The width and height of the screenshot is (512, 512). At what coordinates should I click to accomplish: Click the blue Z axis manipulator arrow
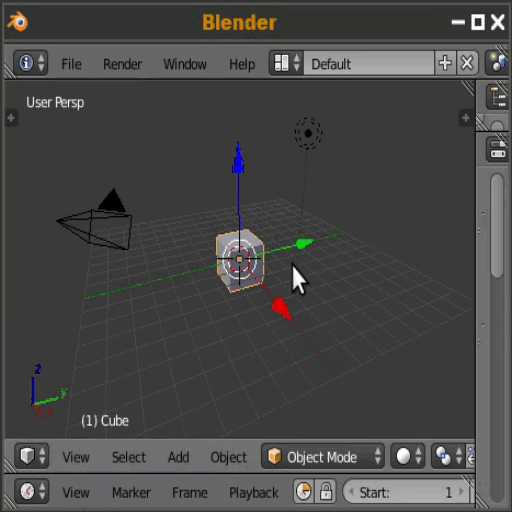point(238,158)
